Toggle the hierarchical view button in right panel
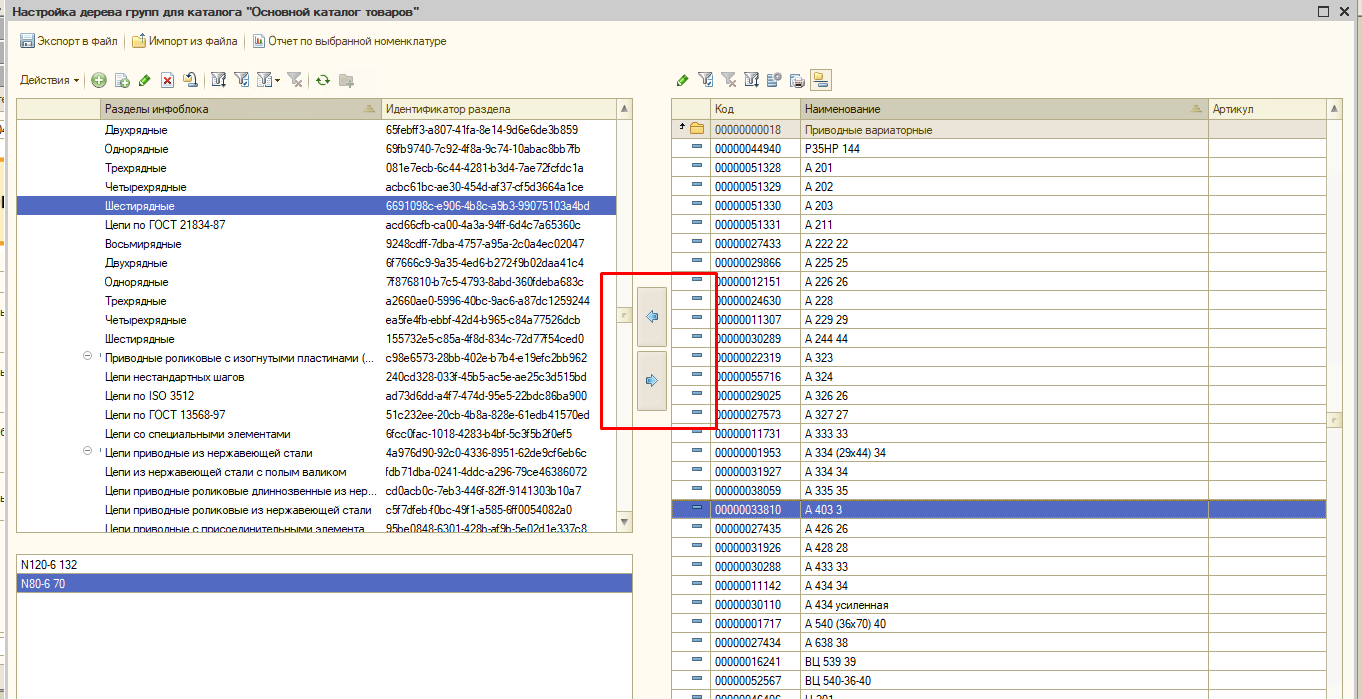1362x699 pixels. (821, 80)
